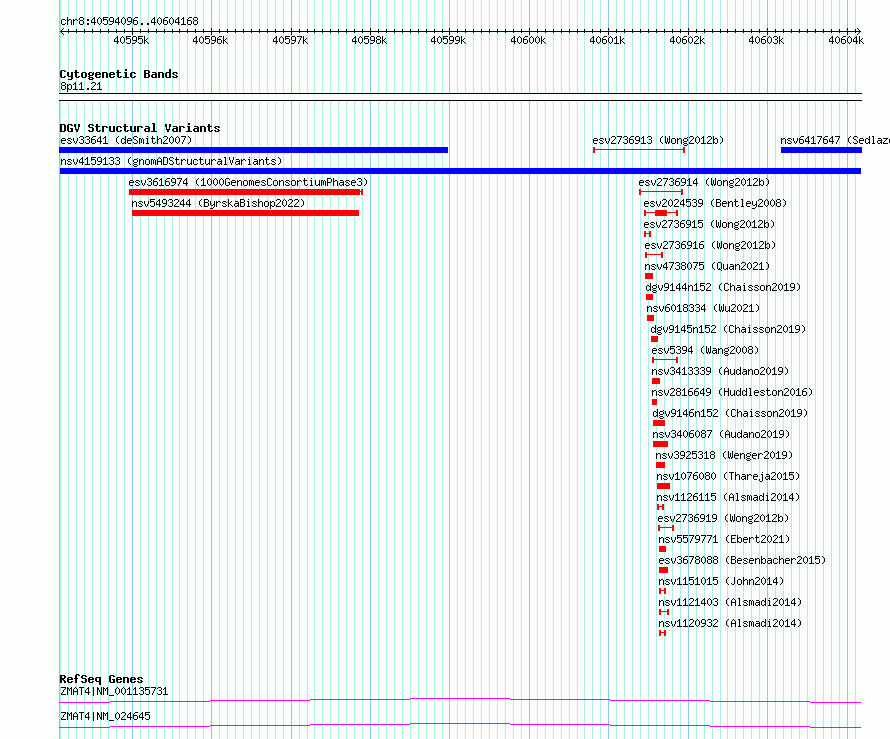Screen dimensions: 890x739
Task: Click nsv3925318 (Wenger2019) label
Action: 724,455
